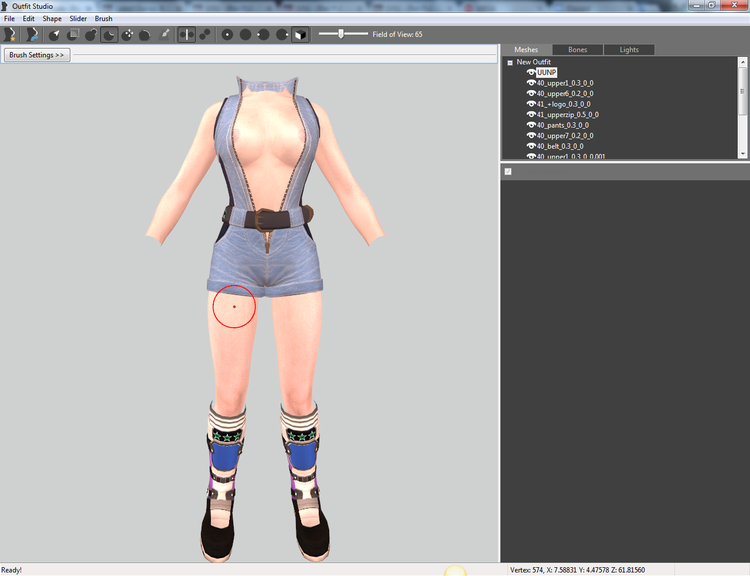Select the Deflate brush tool
The image size is (750, 576).
coord(109,34)
